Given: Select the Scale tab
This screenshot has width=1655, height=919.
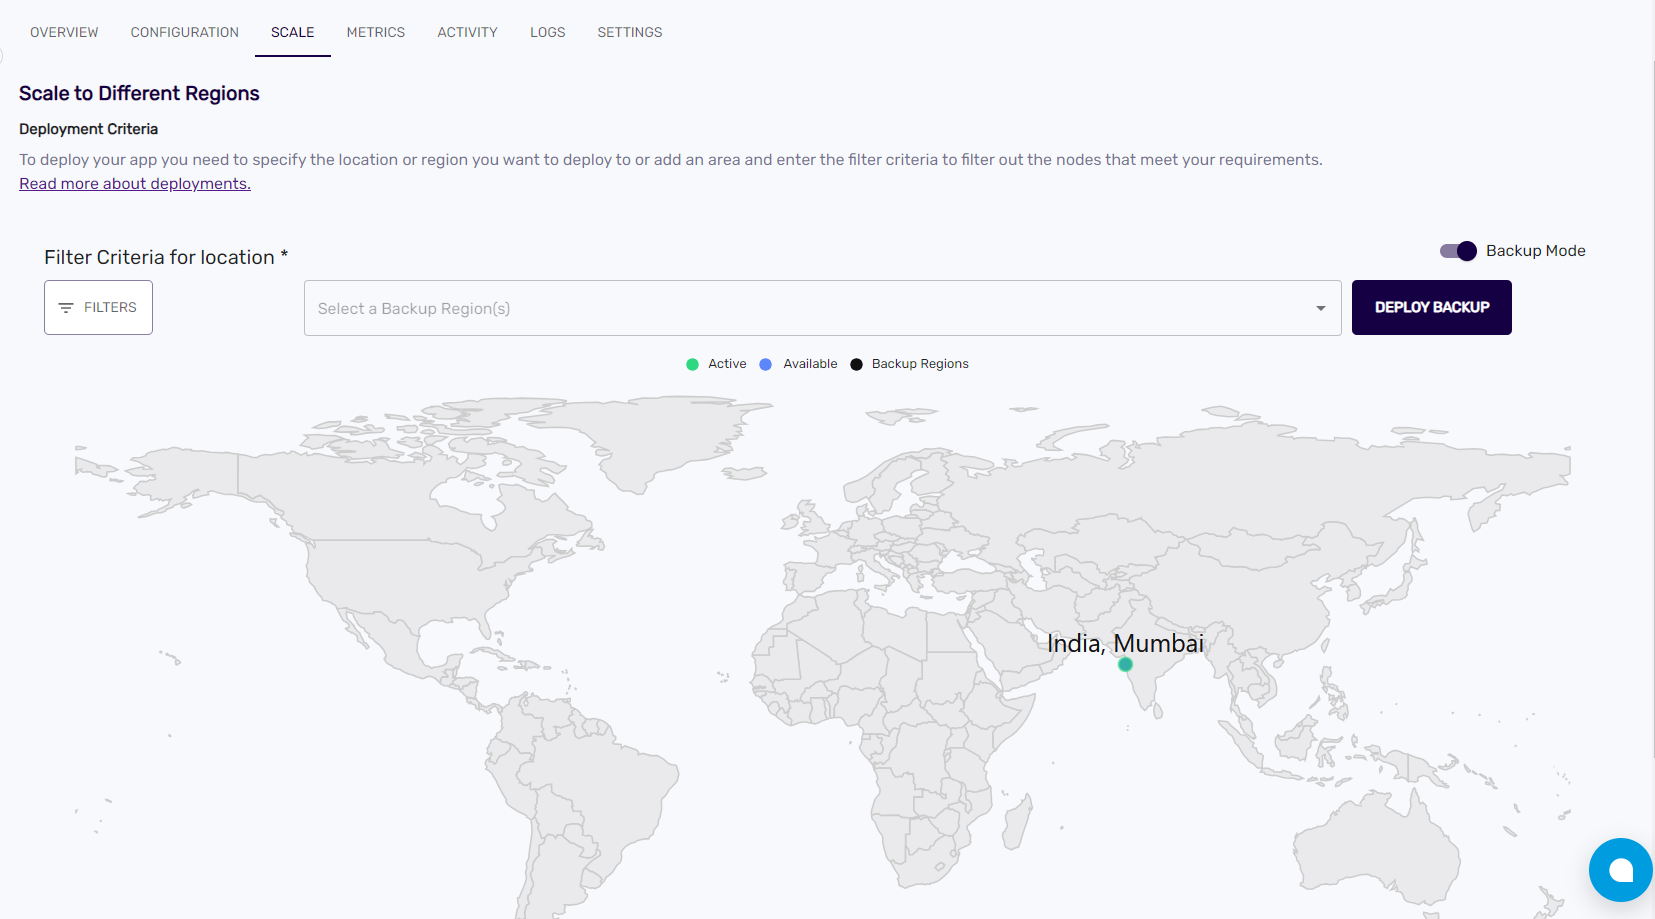Looking at the screenshot, I should pos(292,32).
